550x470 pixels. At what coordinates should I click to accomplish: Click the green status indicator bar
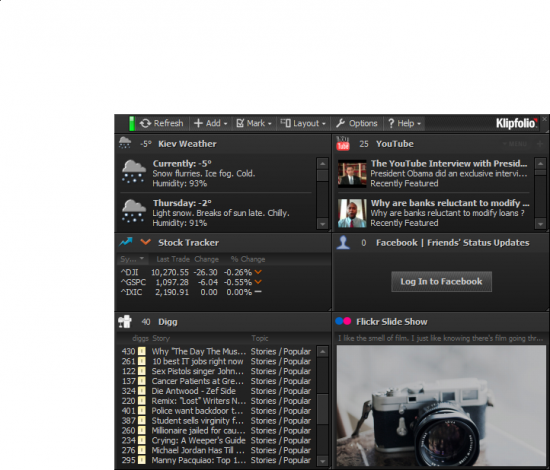point(132,123)
